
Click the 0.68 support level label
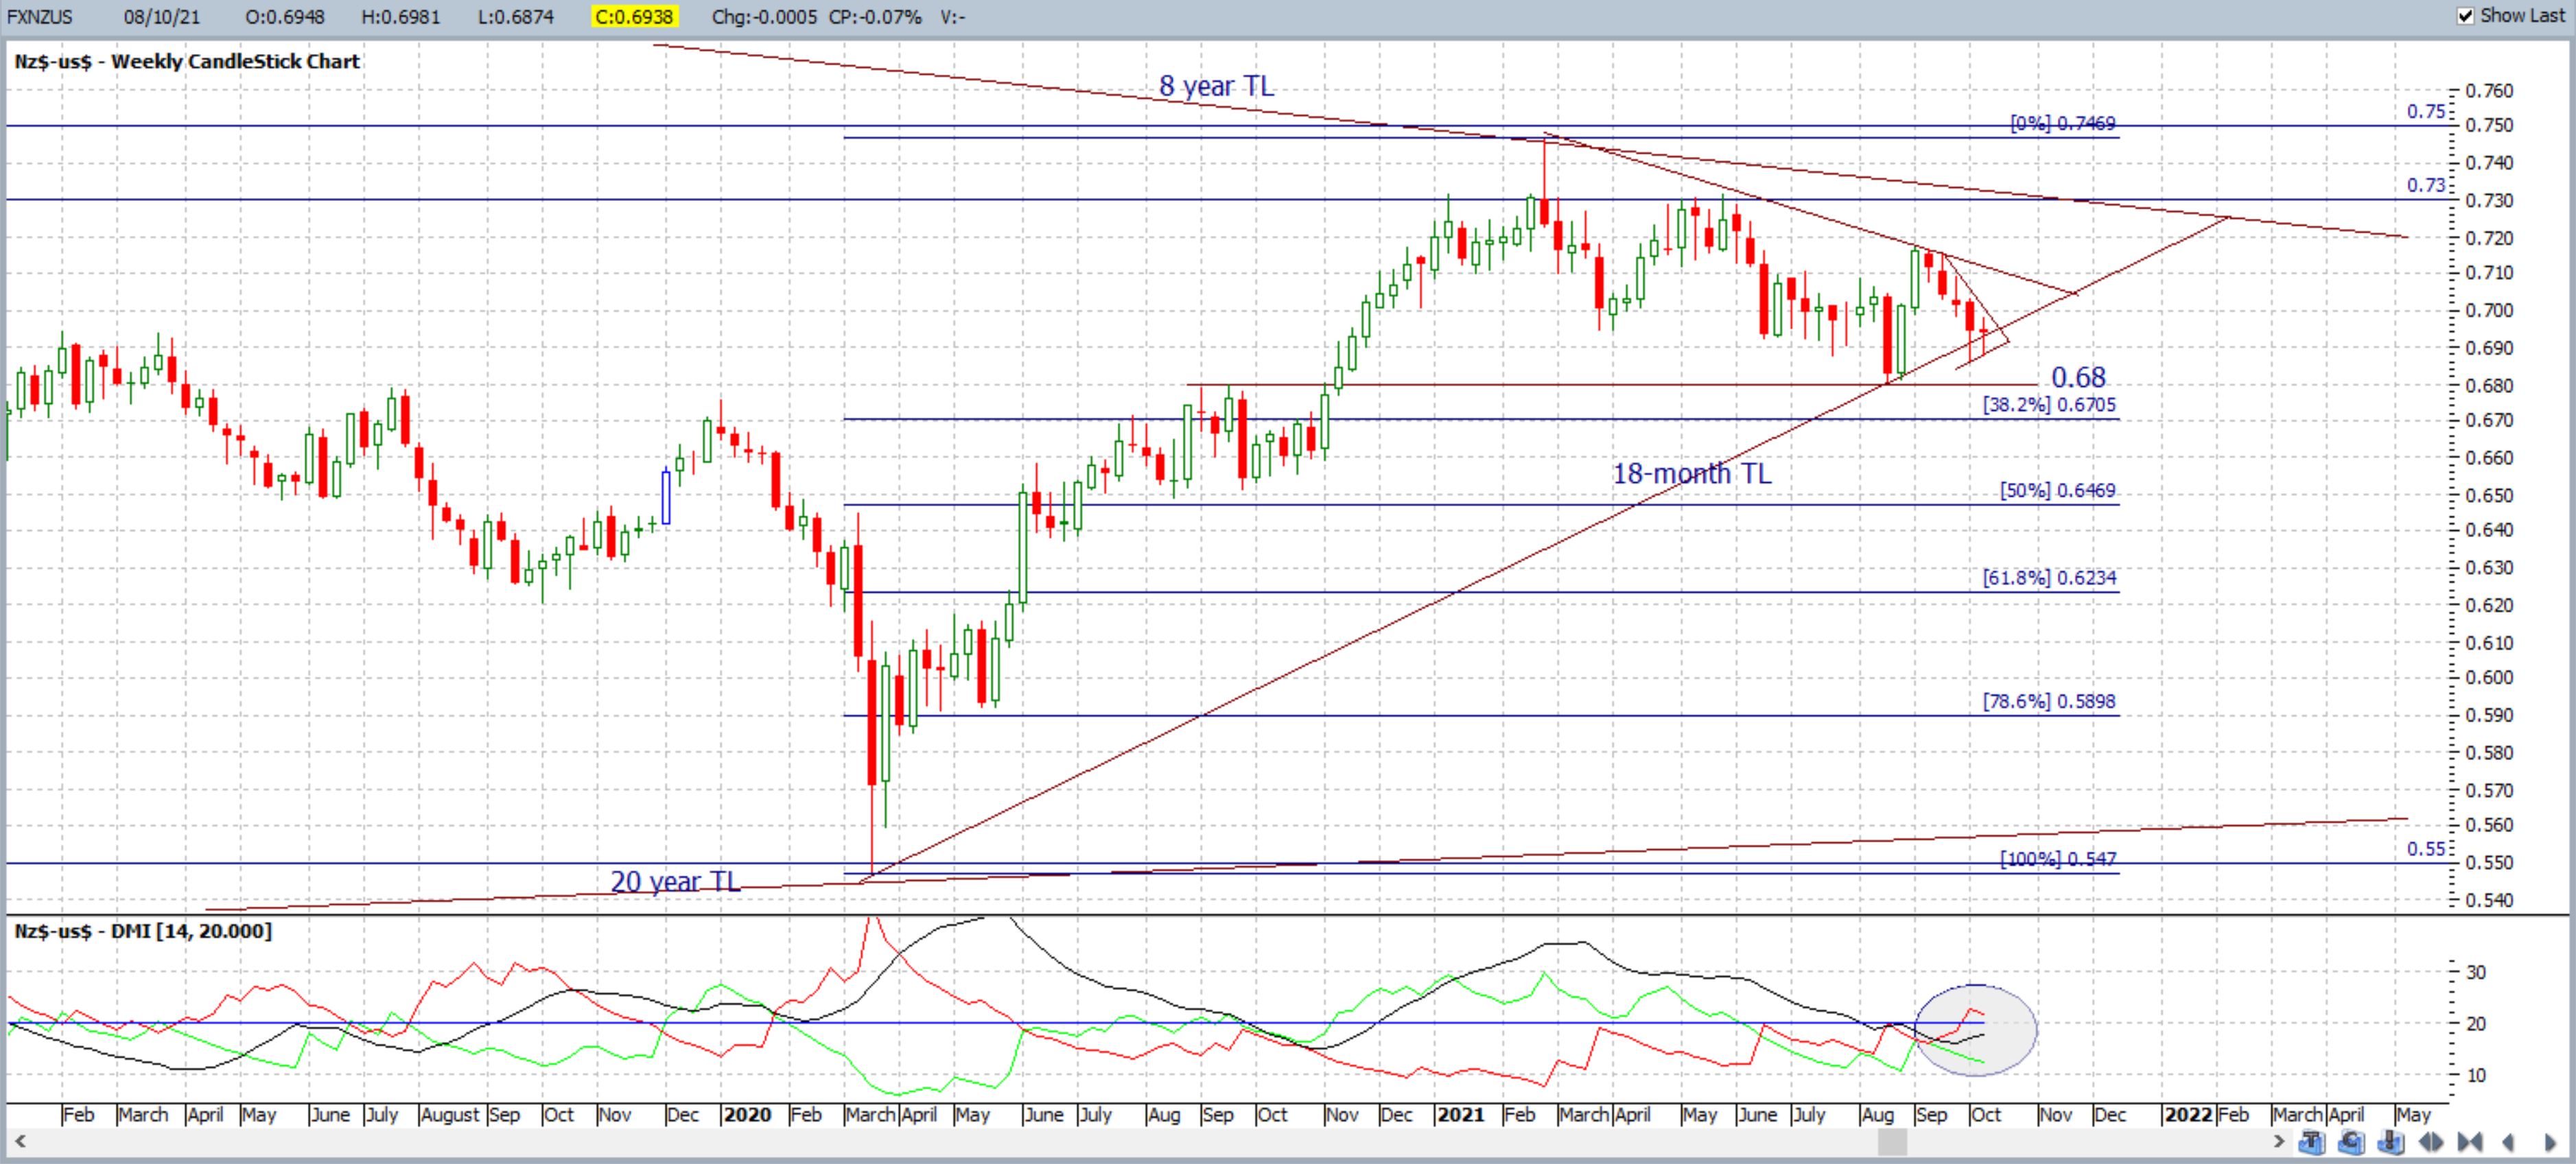2078,377
